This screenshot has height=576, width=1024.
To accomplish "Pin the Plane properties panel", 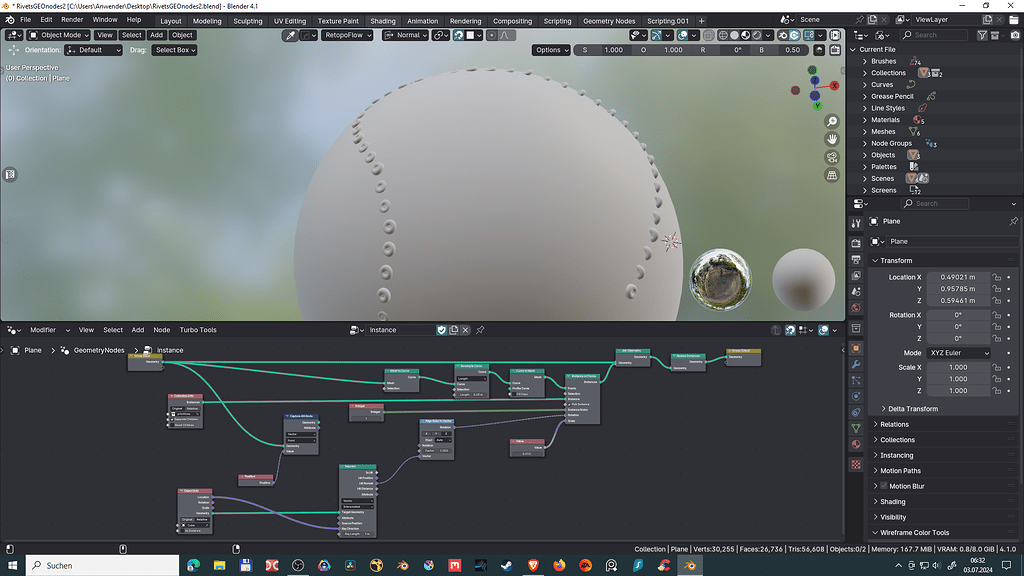I will pyautogui.click(x=1014, y=221).
